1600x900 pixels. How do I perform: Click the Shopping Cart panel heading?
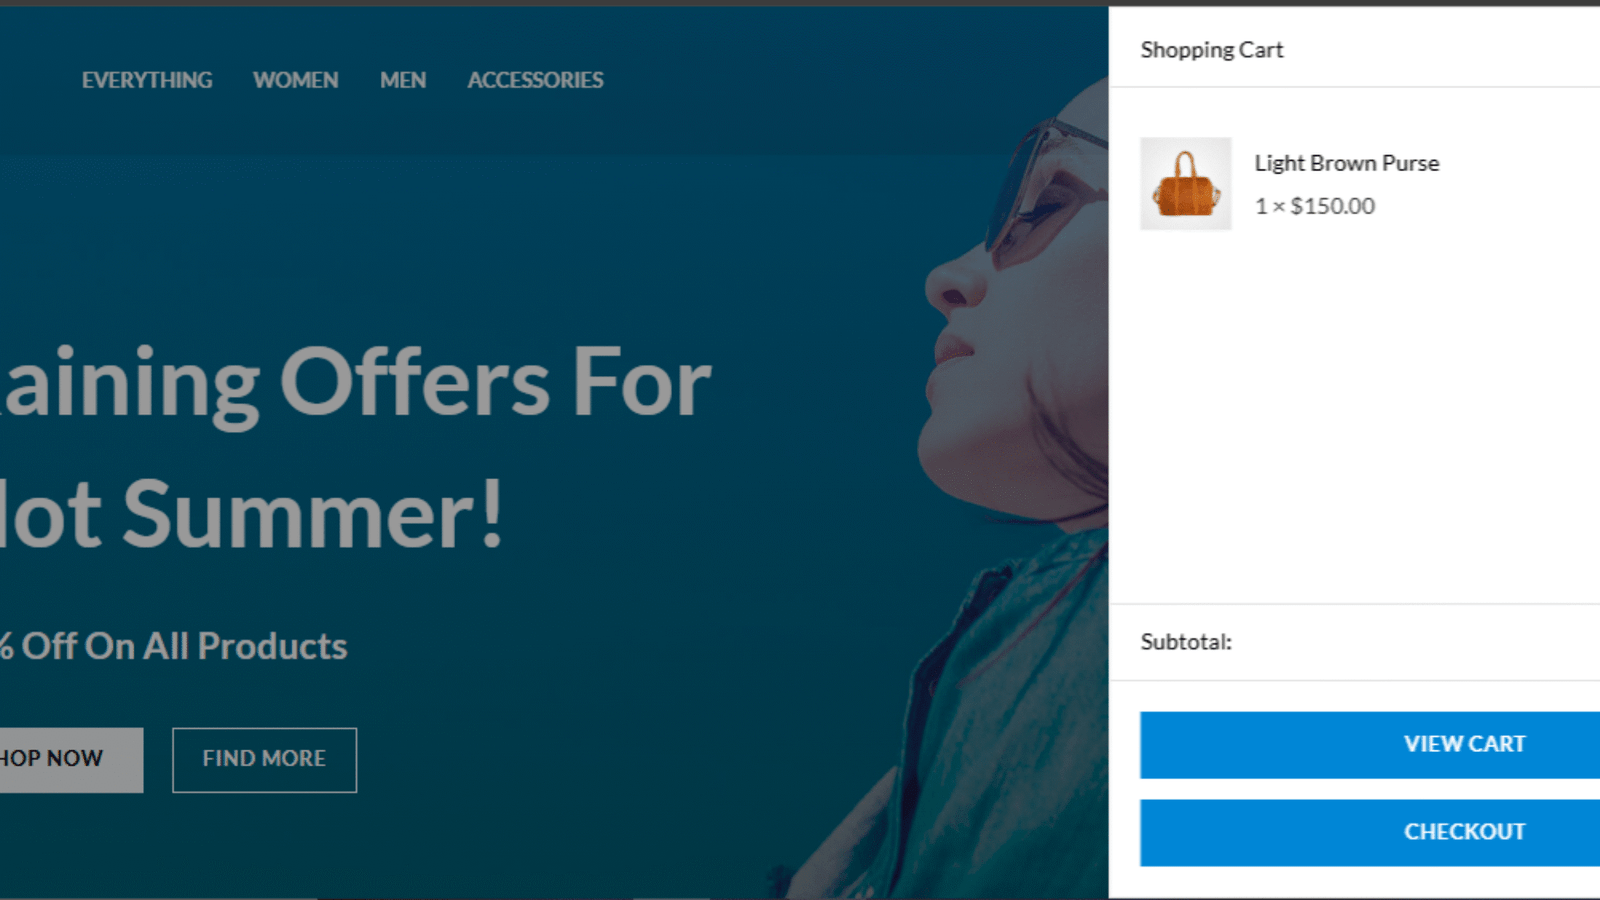(x=1212, y=50)
